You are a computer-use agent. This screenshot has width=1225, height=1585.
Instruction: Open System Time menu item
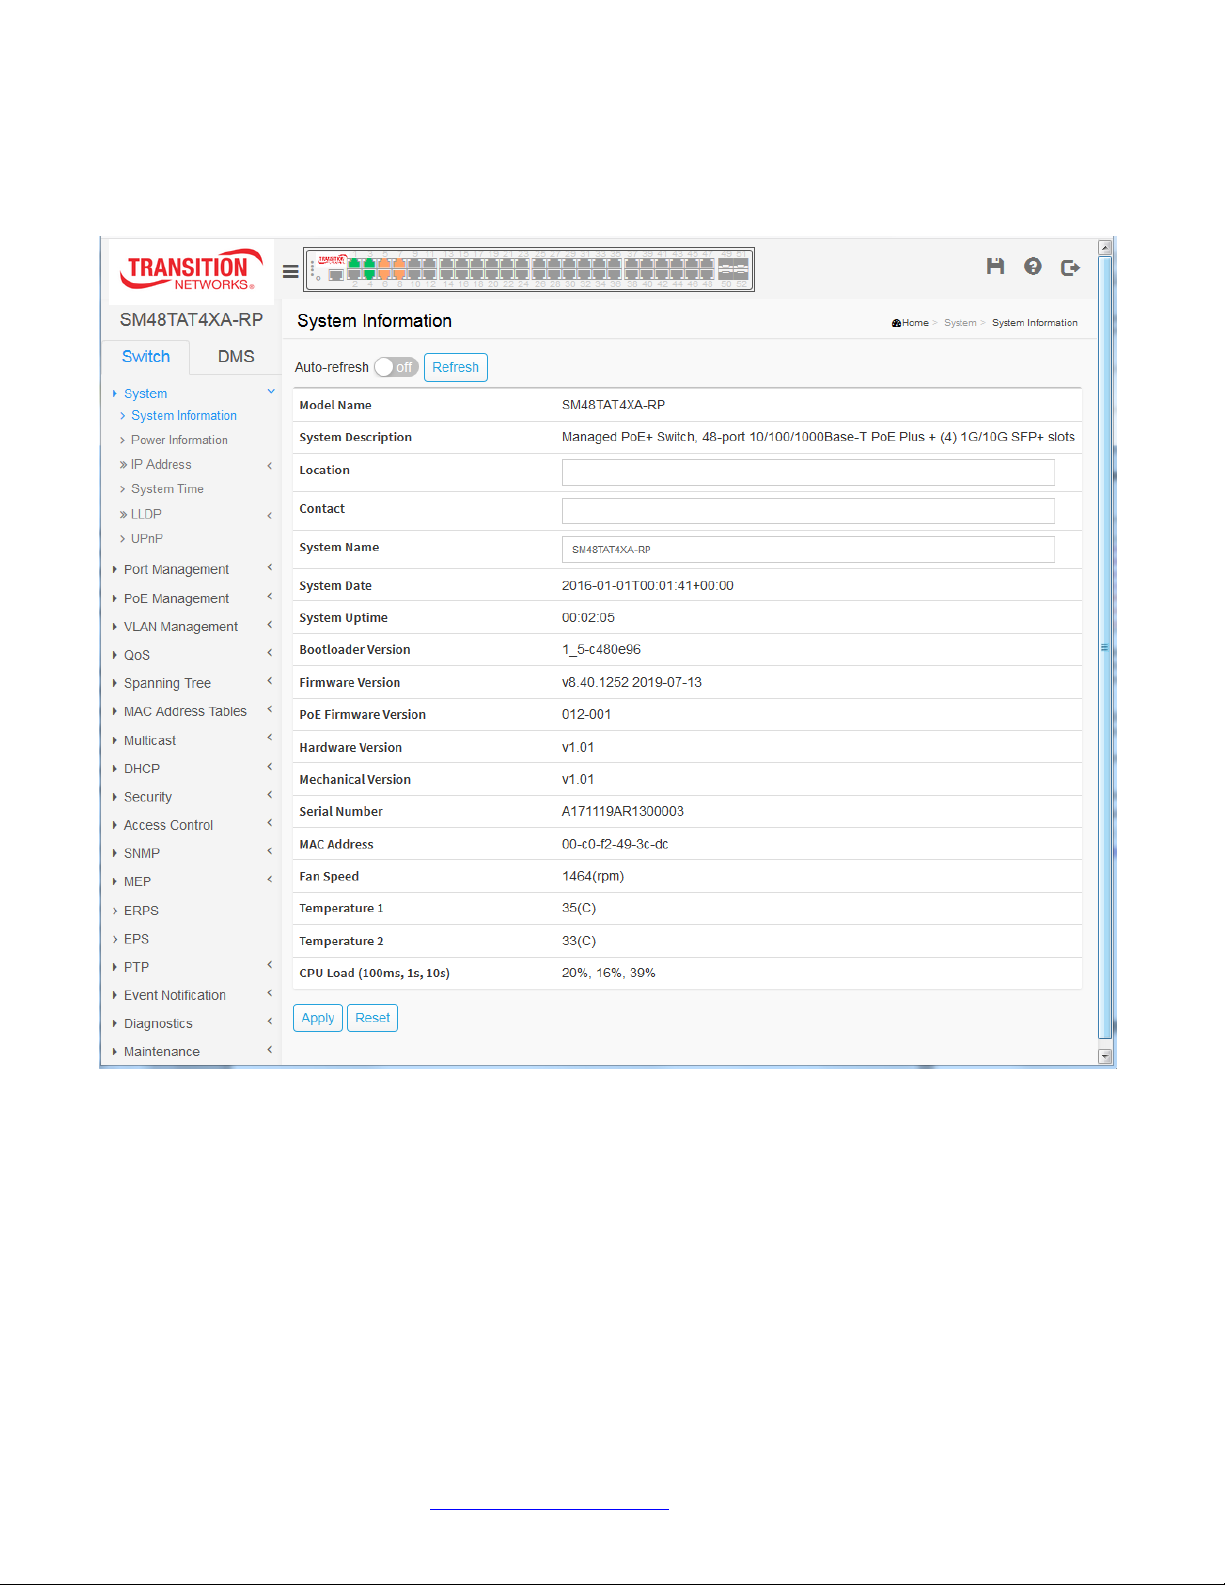(167, 489)
